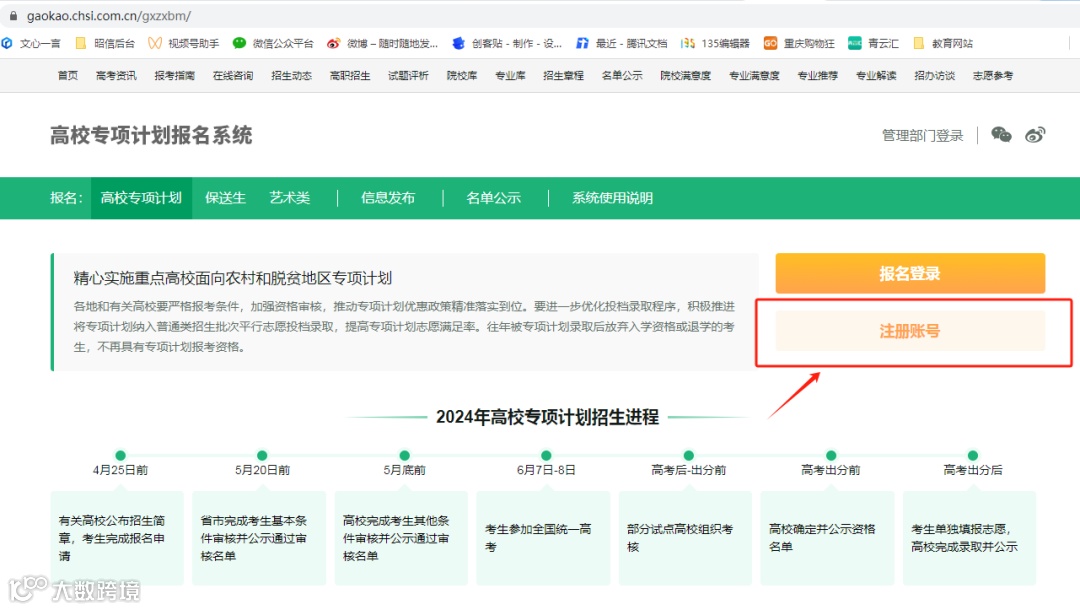
Task: Open the 微信公众平台 bookmark
Action: point(273,43)
